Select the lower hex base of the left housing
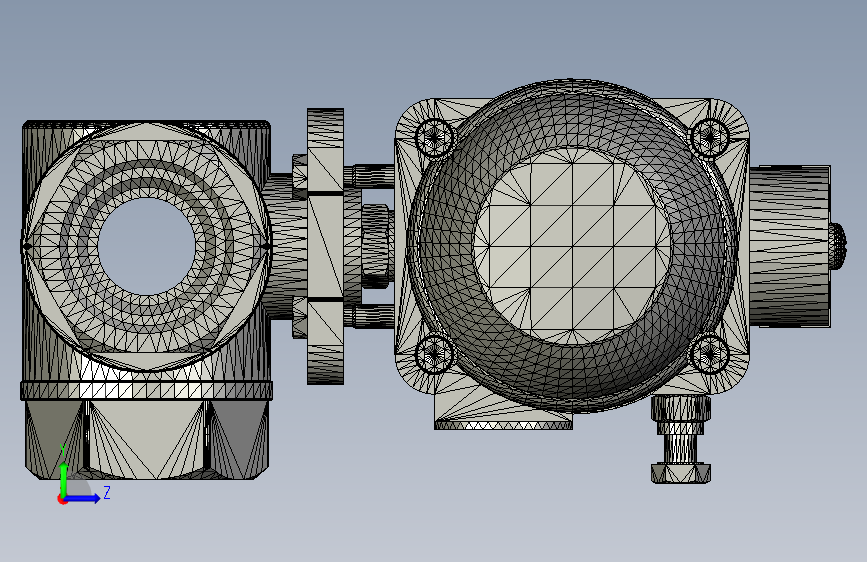 pyautogui.click(x=147, y=440)
